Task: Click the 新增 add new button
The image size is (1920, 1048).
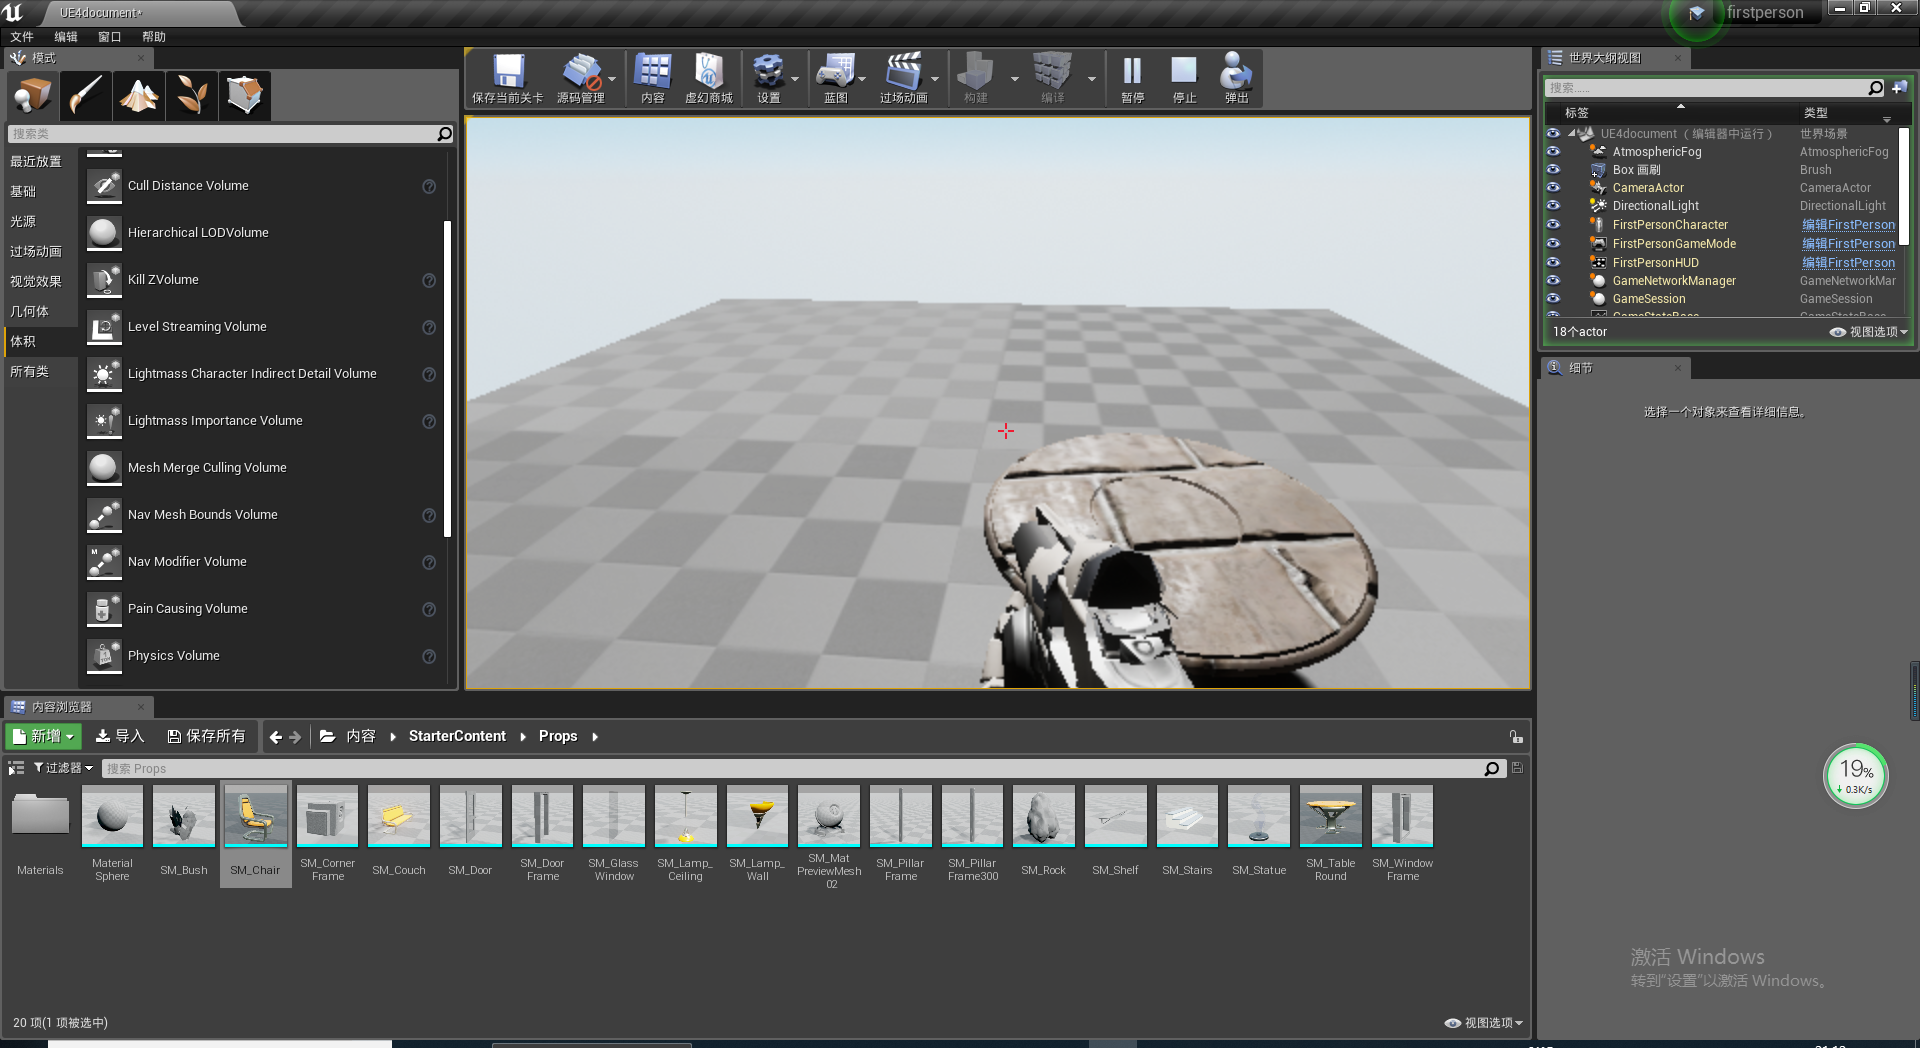Action: [44, 737]
